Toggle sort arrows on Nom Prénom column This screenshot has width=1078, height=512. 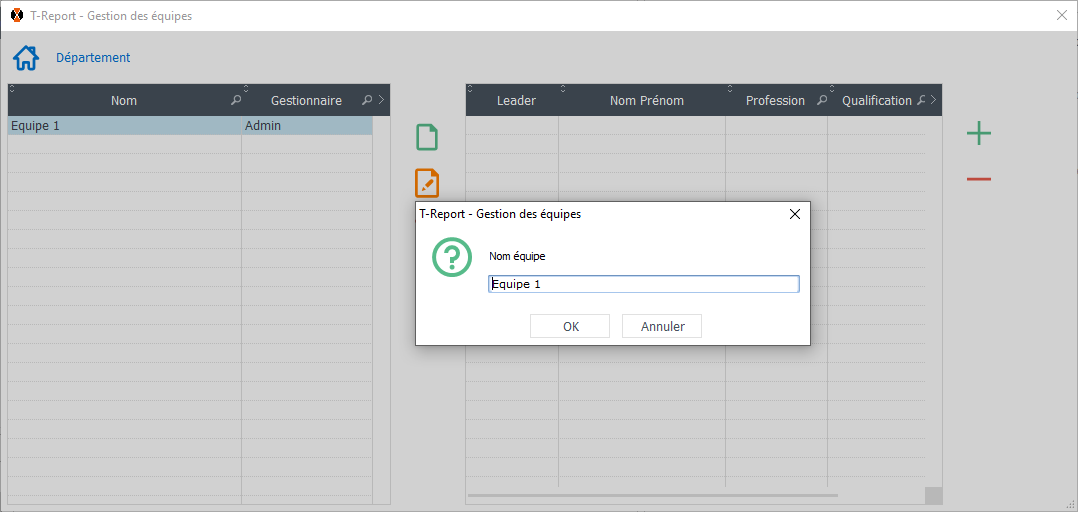pos(563,89)
